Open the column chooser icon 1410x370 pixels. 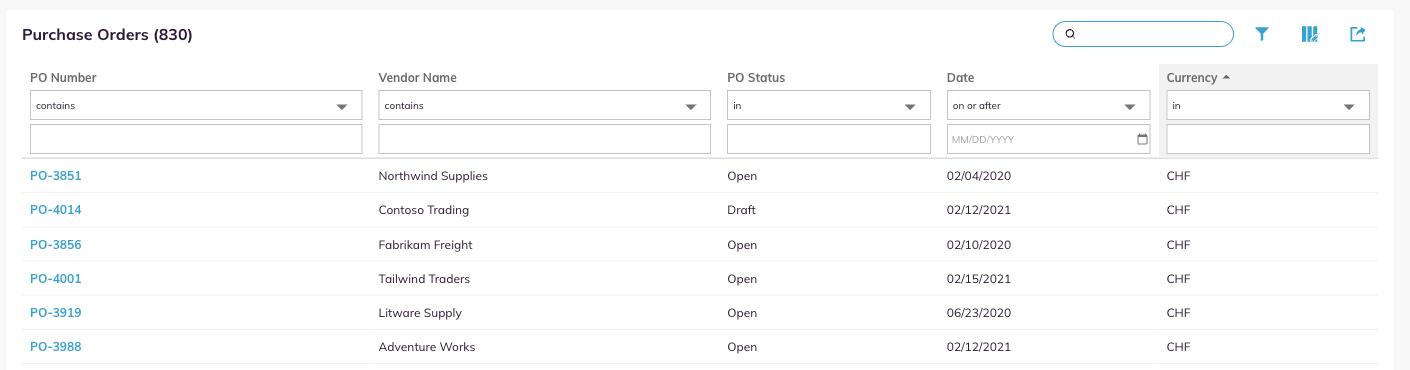[1310, 34]
